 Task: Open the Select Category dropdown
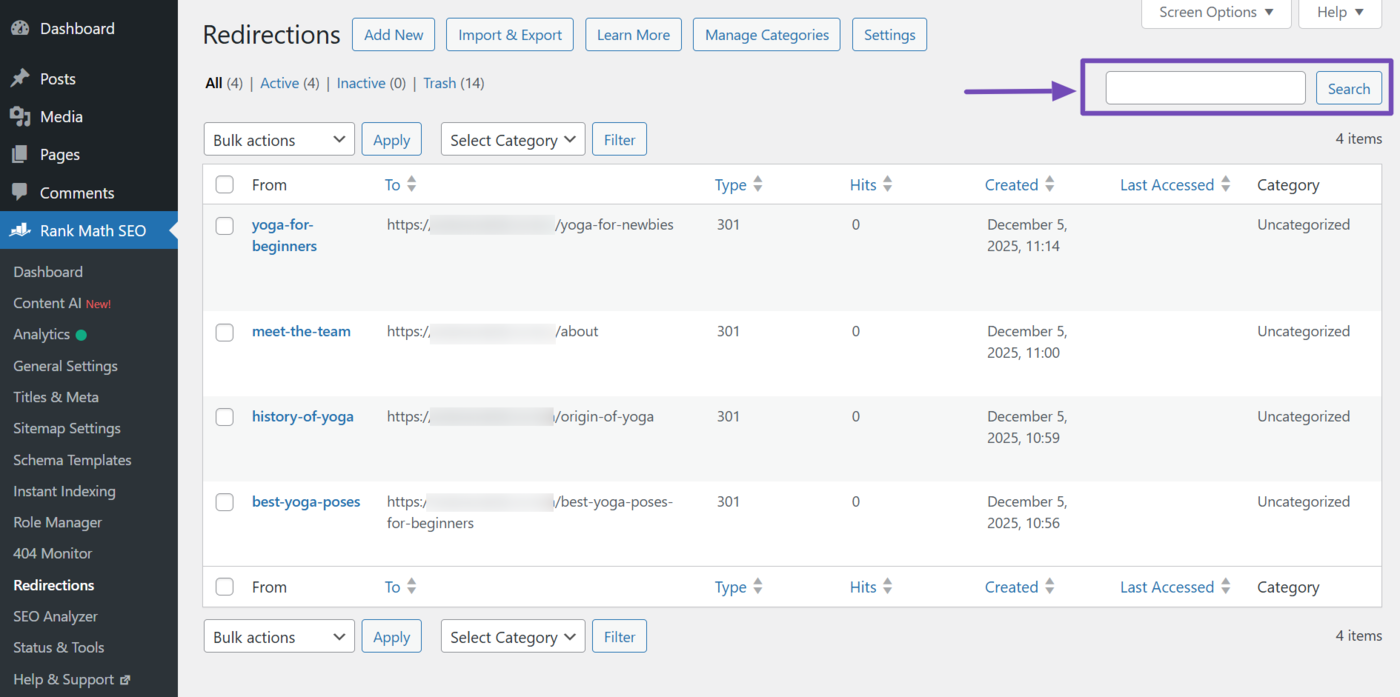512,139
